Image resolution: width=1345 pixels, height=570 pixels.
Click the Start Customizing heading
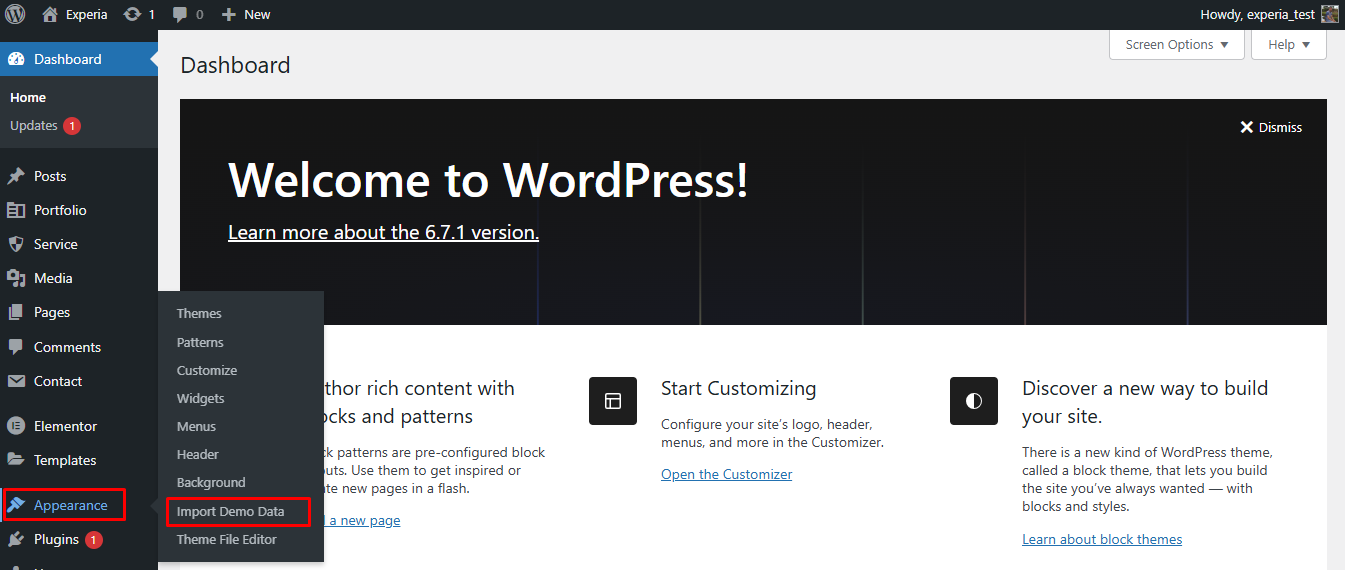739,388
